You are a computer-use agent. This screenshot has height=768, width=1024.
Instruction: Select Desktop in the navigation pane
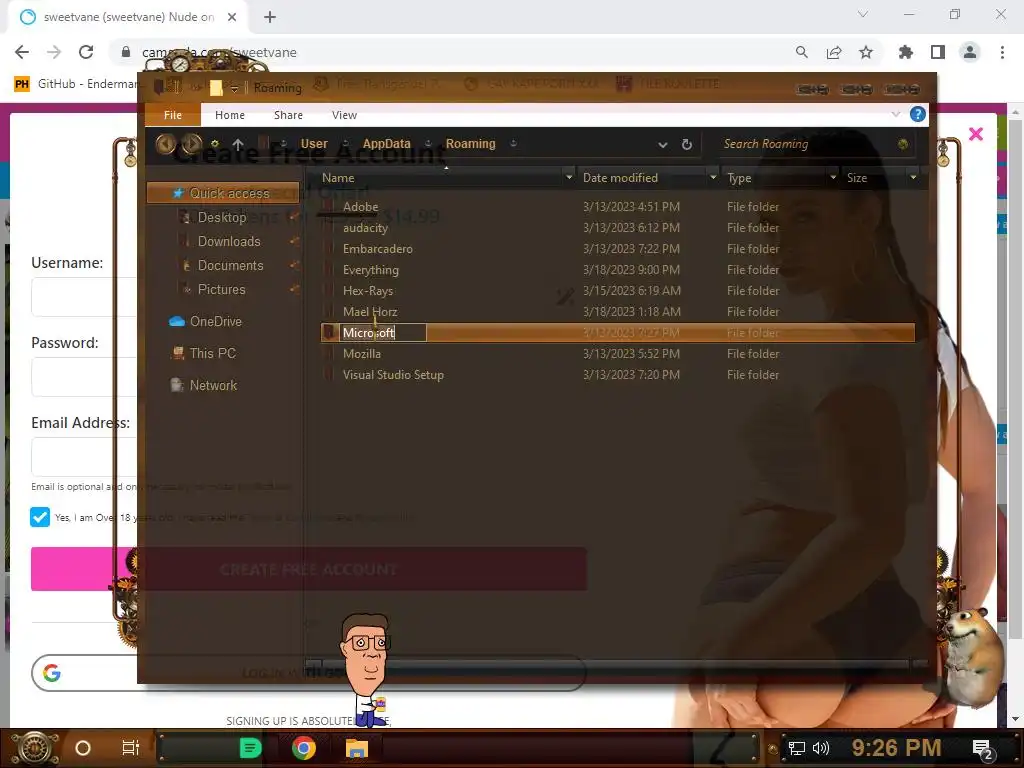coord(222,217)
